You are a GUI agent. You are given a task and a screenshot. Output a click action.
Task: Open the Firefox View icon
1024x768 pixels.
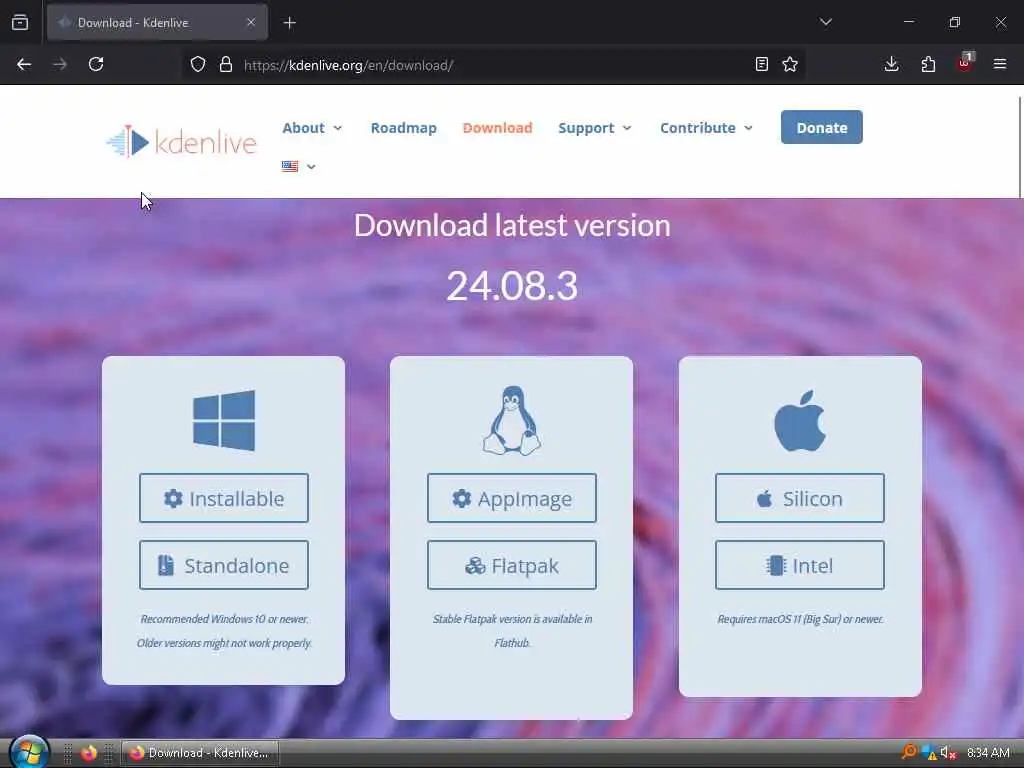click(20, 23)
